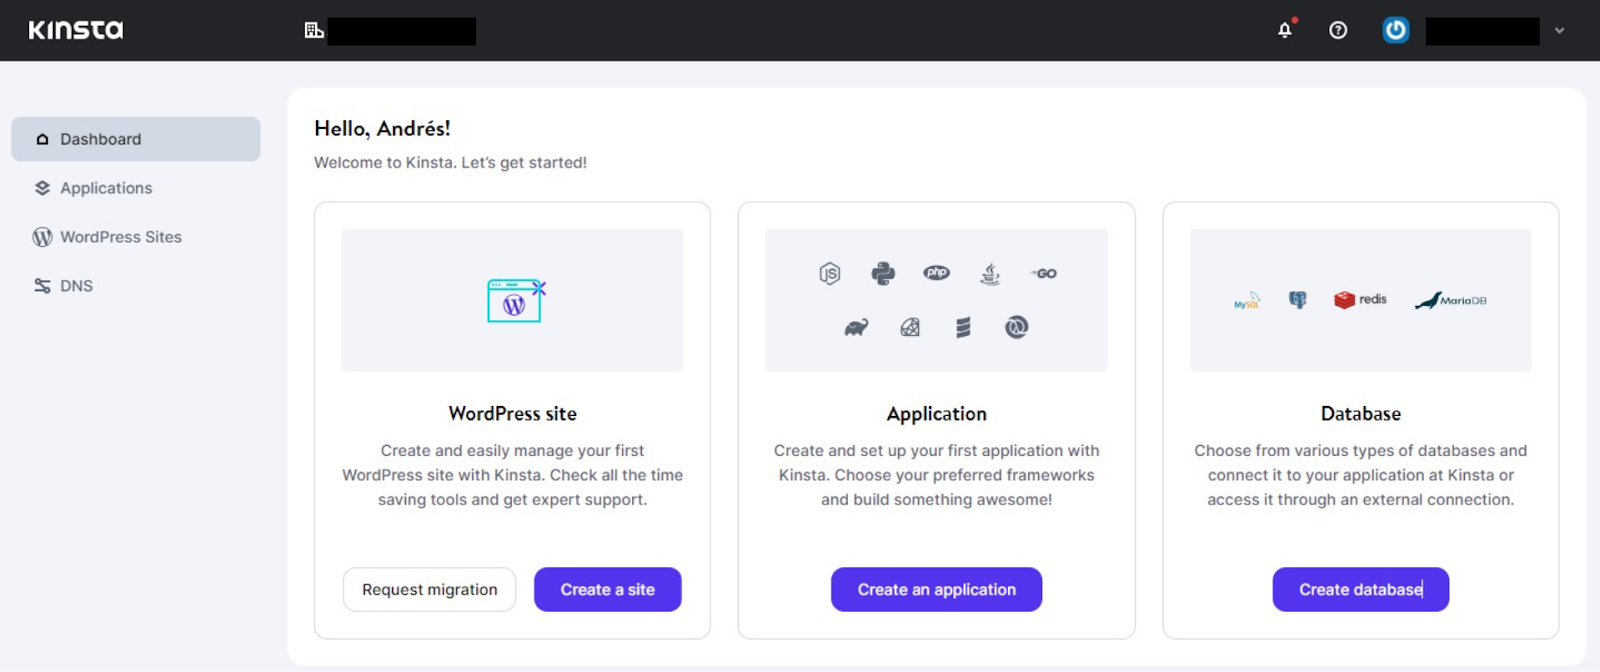1600x672 pixels.
Task: Click the Node.js icon in Application card
Action: click(x=830, y=273)
